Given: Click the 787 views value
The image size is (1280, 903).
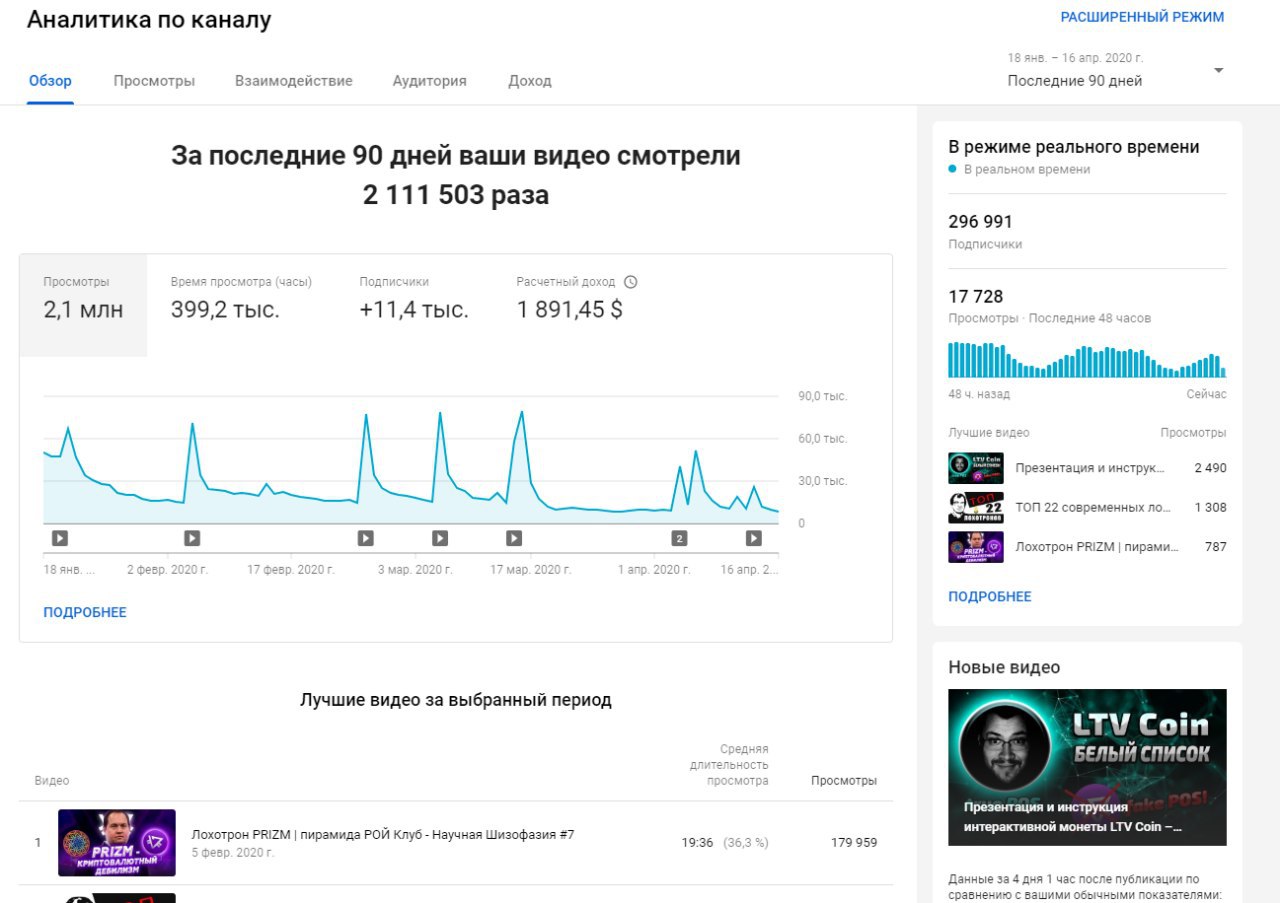Looking at the screenshot, I should pyautogui.click(x=1215, y=547).
